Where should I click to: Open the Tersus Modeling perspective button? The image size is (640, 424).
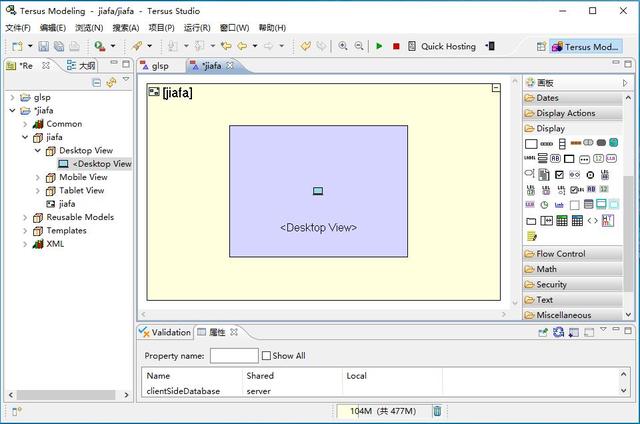[585, 46]
